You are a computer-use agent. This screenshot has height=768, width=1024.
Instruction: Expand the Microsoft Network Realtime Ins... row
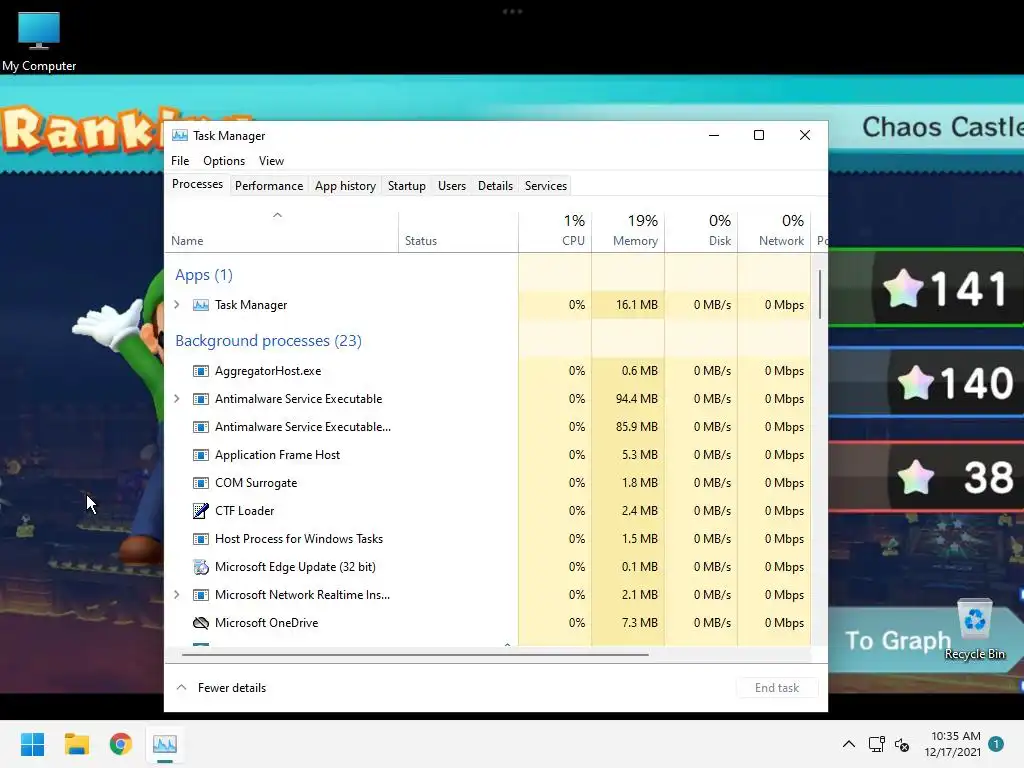(176, 594)
